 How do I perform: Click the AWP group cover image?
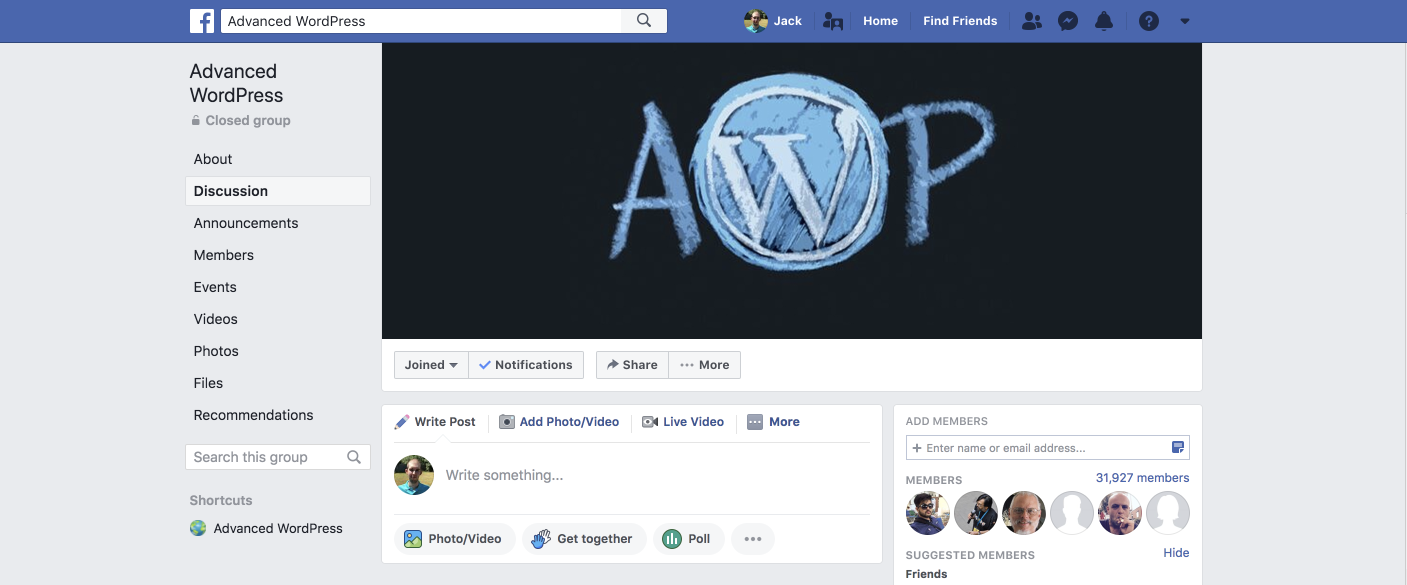click(x=792, y=191)
